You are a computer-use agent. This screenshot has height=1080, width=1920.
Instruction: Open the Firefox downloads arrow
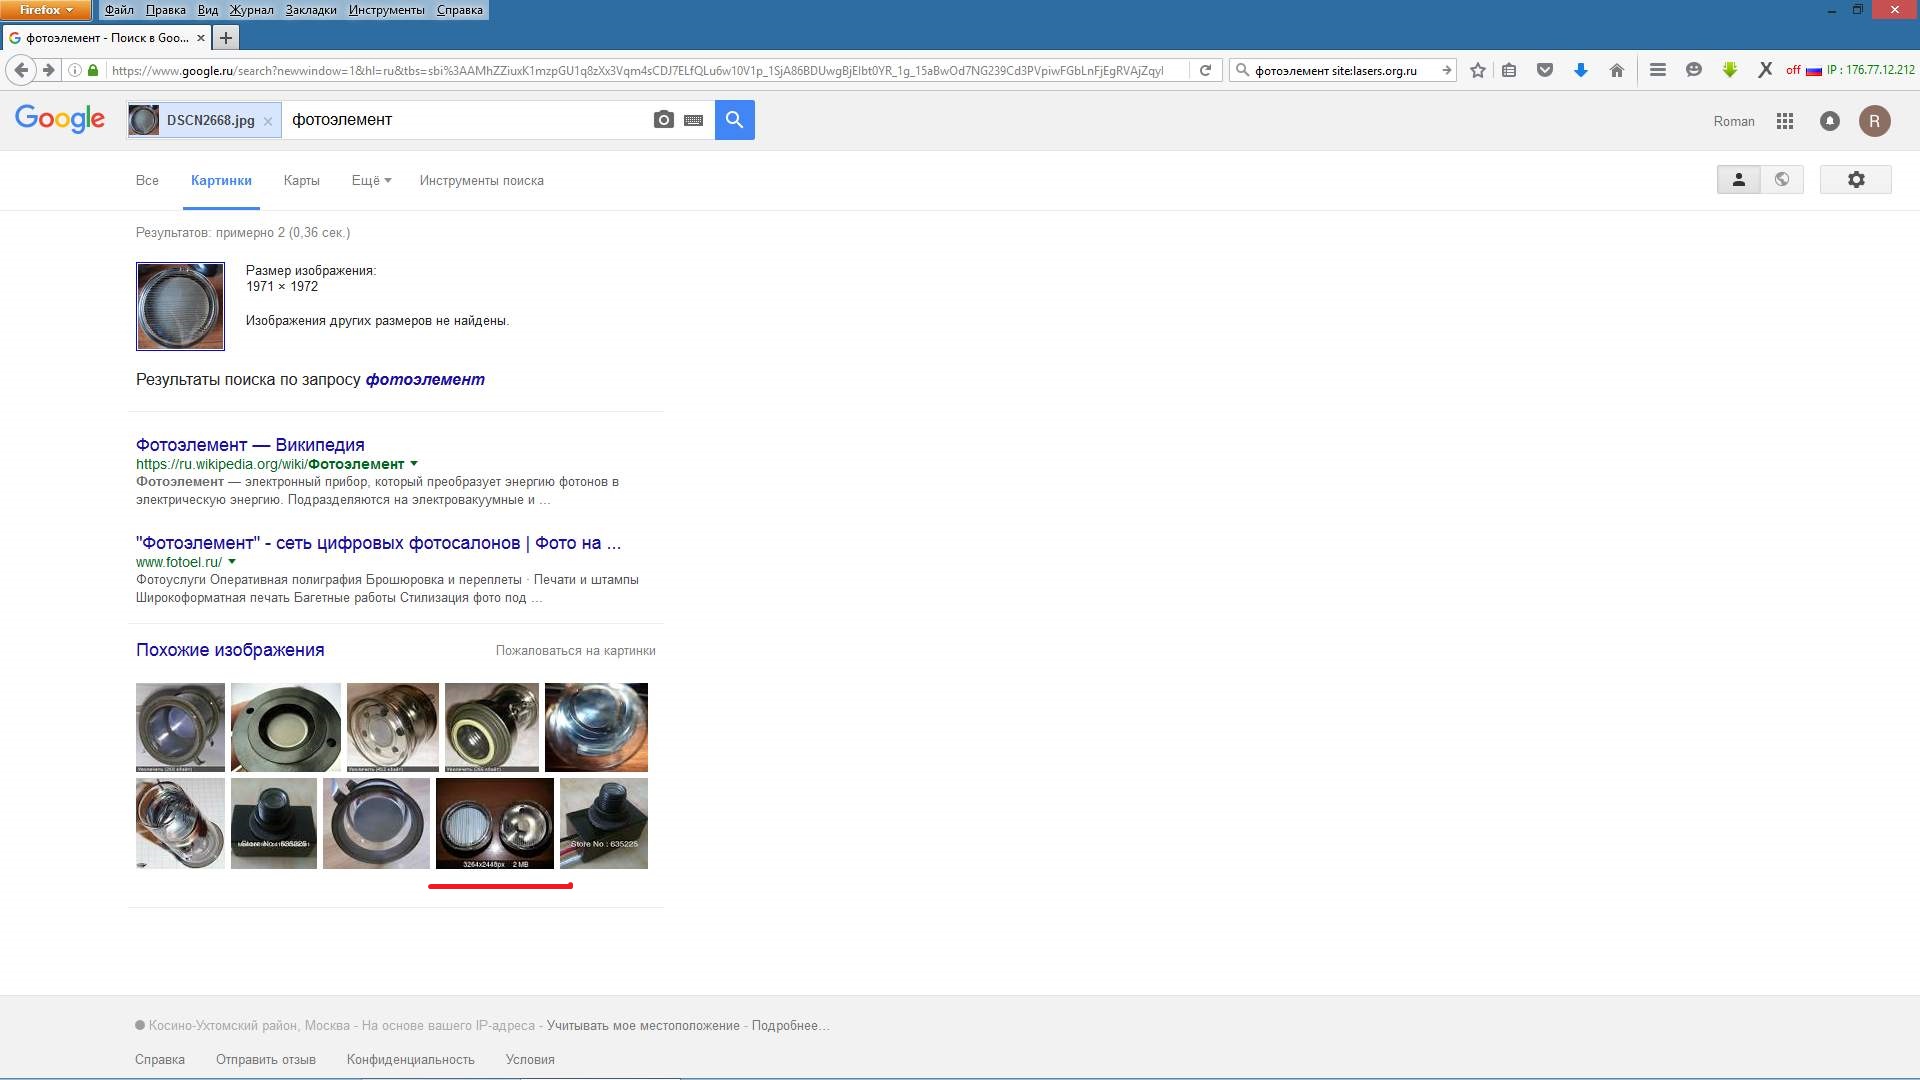[1581, 70]
